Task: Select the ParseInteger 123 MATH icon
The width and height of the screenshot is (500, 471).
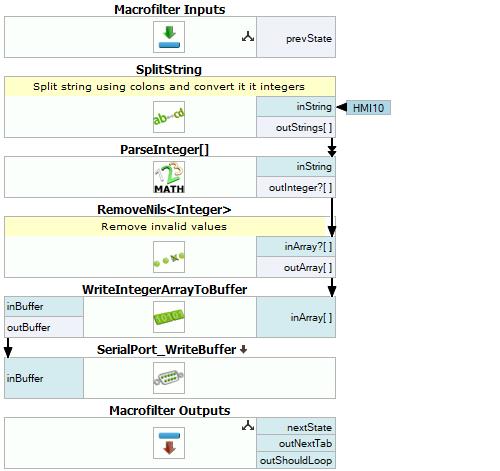Action: pos(169,177)
